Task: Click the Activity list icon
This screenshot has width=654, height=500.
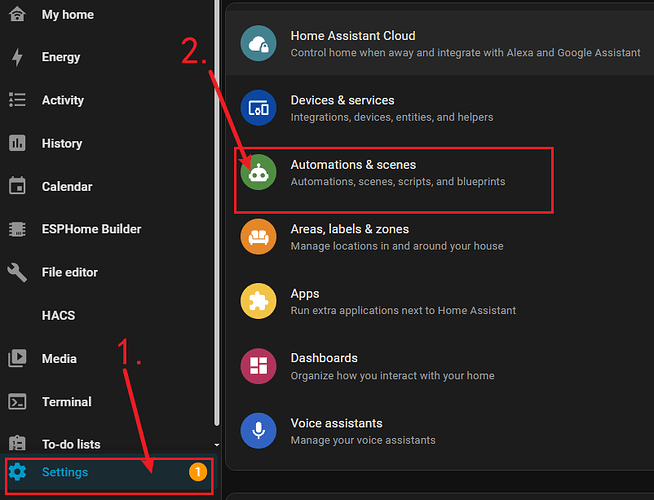Action: (17, 100)
